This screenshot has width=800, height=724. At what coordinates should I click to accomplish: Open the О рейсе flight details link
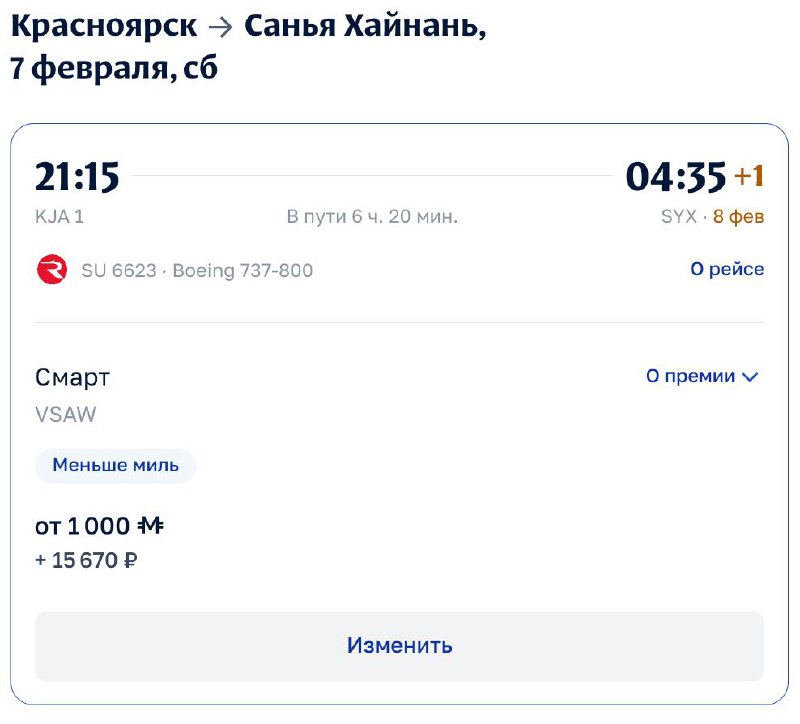(727, 269)
